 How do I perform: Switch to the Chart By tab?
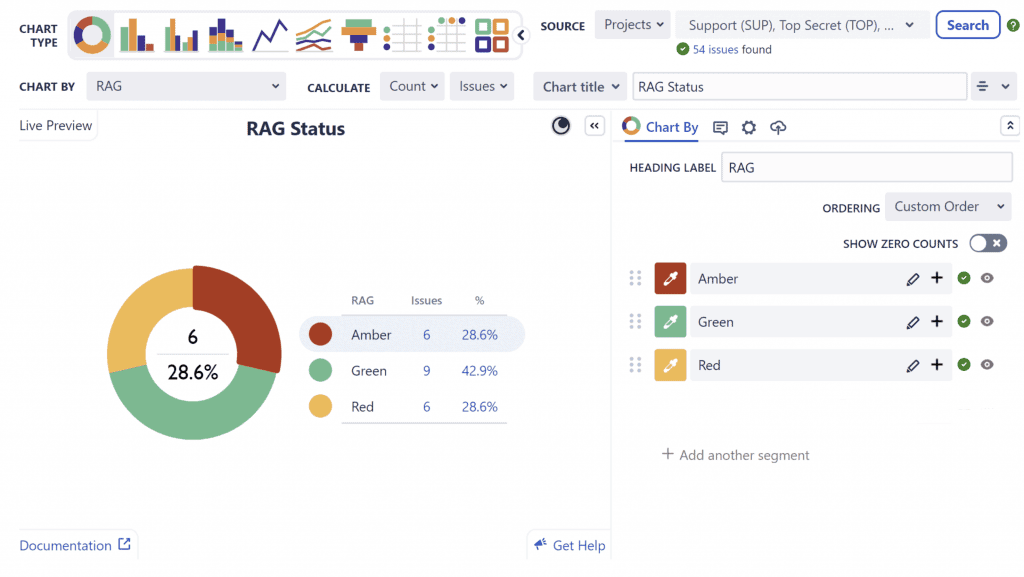click(x=661, y=127)
